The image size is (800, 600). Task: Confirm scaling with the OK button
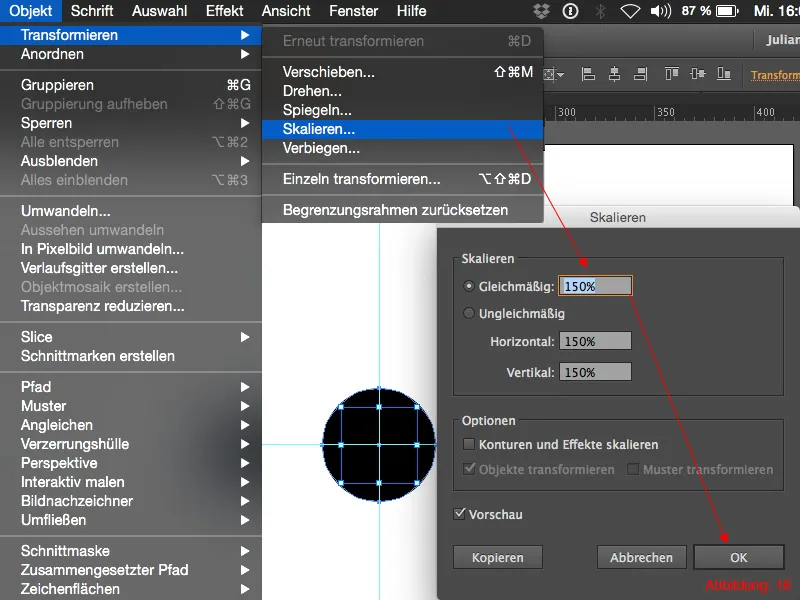coord(738,557)
